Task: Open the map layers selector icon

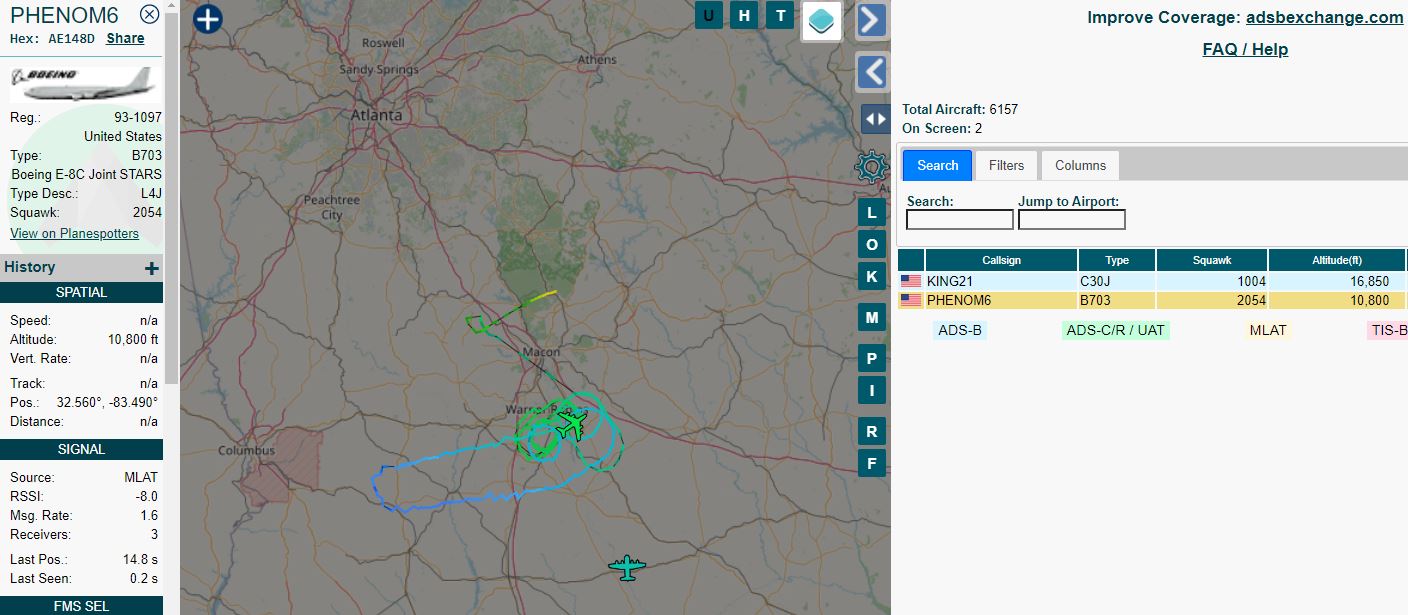Action: pos(822,20)
